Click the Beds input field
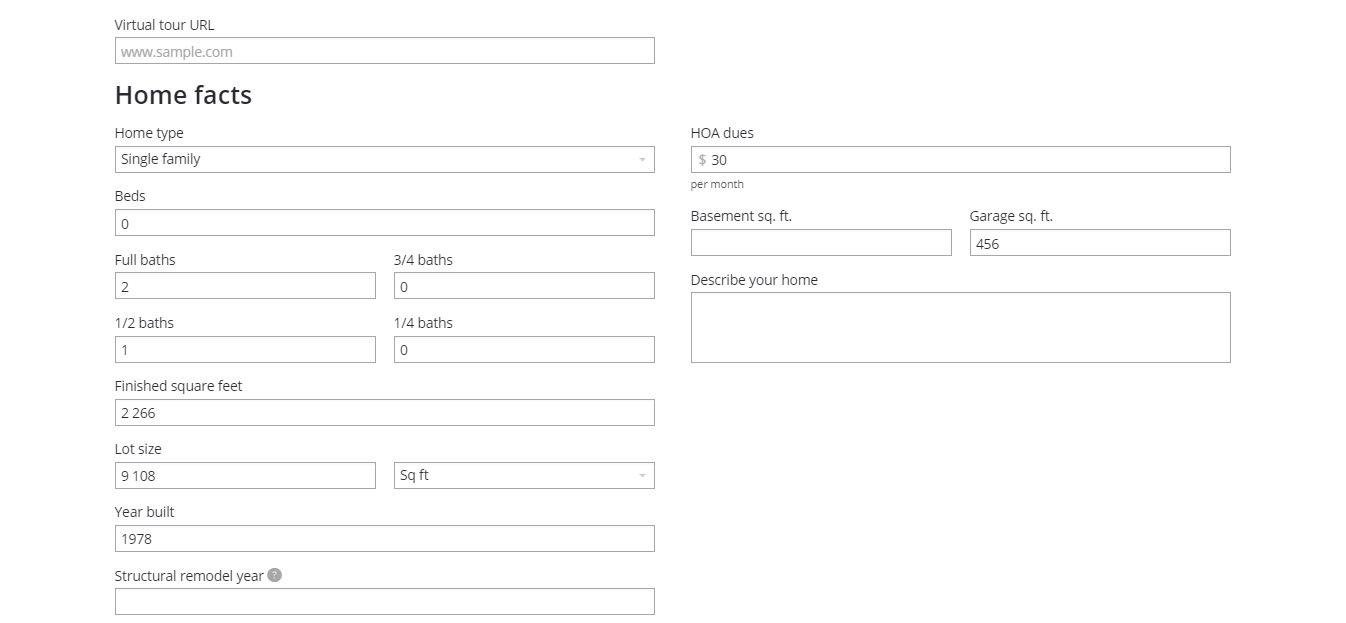The height and width of the screenshot is (623, 1346). pyautogui.click(x=385, y=223)
